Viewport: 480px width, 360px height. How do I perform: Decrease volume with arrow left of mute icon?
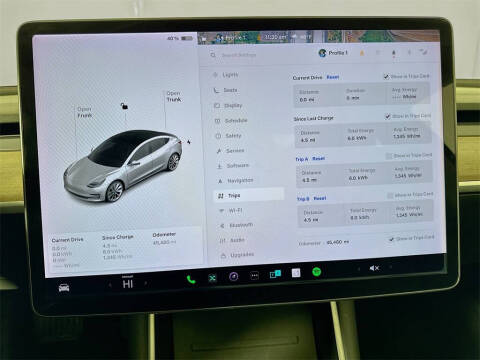point(359,268)
